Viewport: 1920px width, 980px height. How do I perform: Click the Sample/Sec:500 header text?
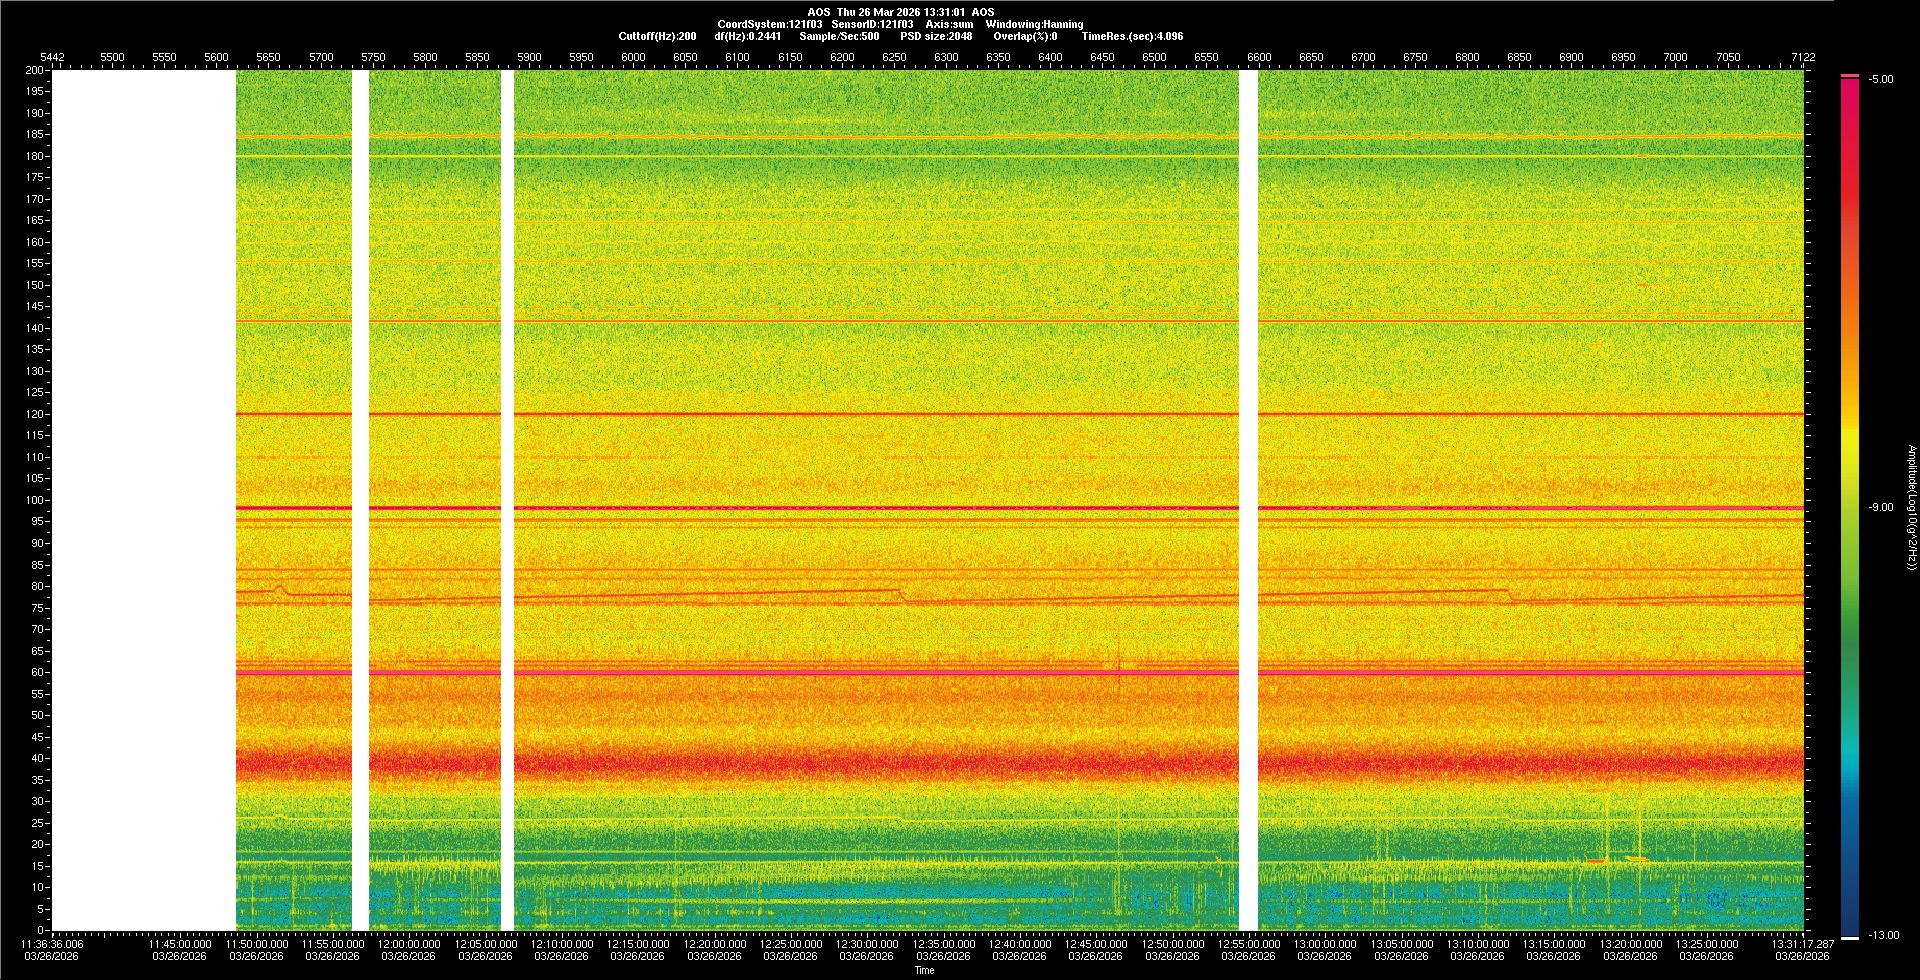(839, 36)
